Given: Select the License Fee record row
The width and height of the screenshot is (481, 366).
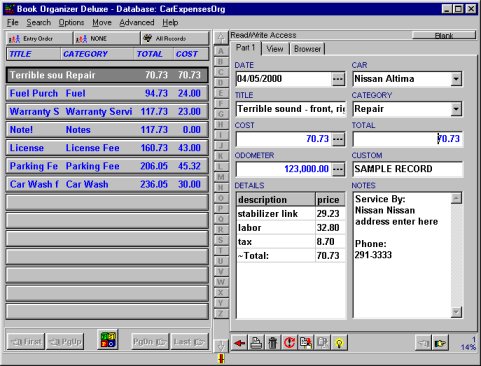Looking at the screenshot, I should pos(107,148).
